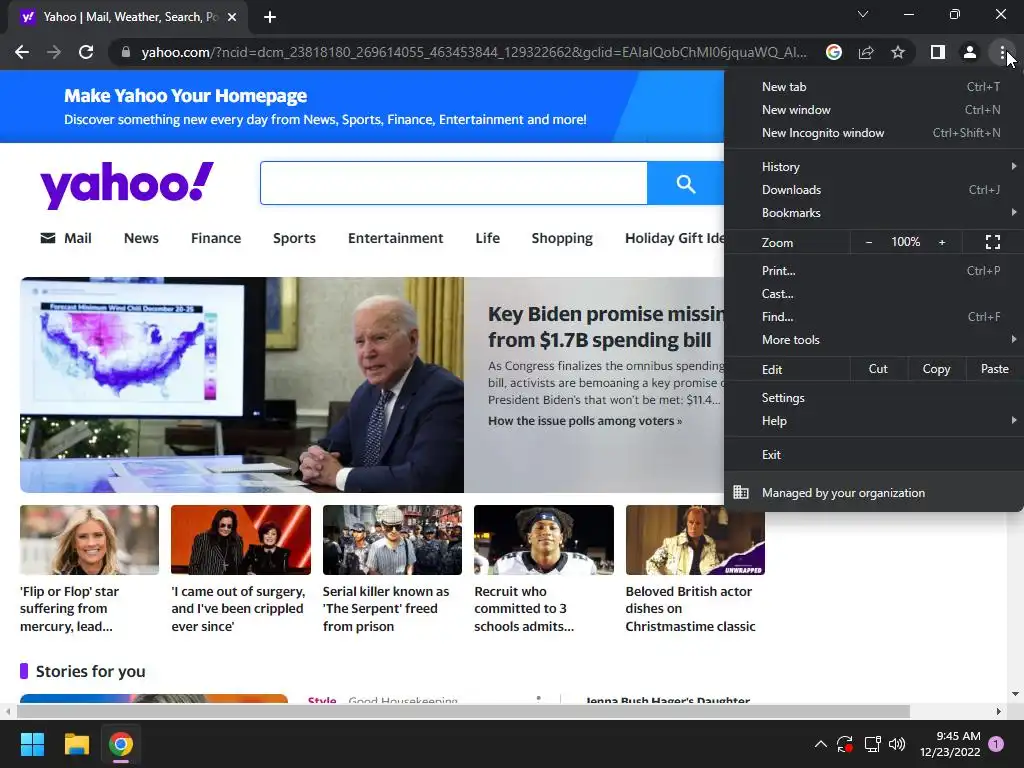Open the tab search chevron
The width and height of the screenshot is (1024, 768).
click(863, 14)
